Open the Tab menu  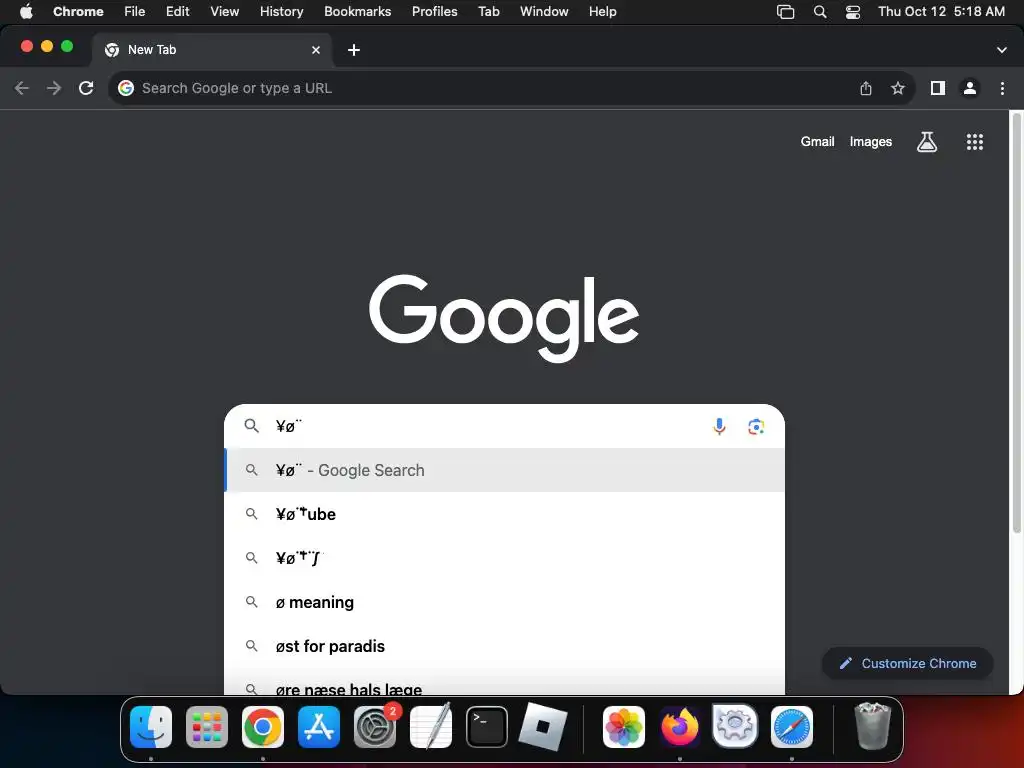tap(488, 11)
